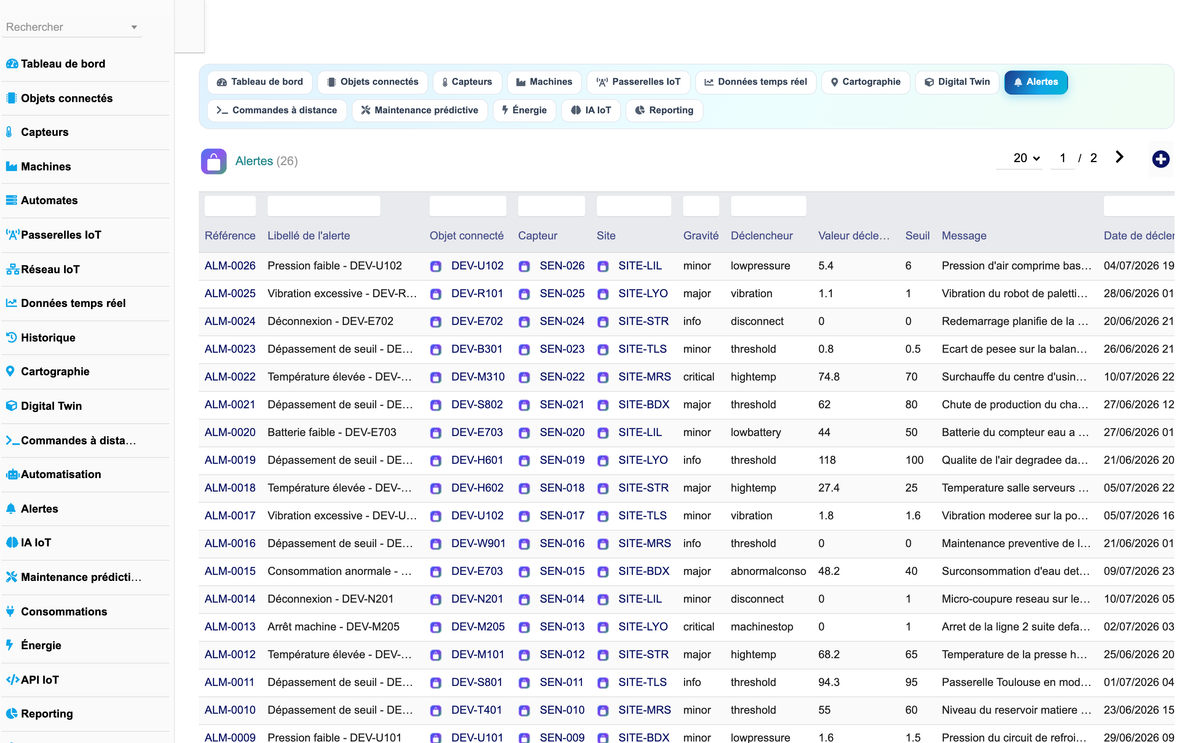Open Tableau de bord in the sidebar
Viewport: 1200px width, 743px height.
(63, 64)
